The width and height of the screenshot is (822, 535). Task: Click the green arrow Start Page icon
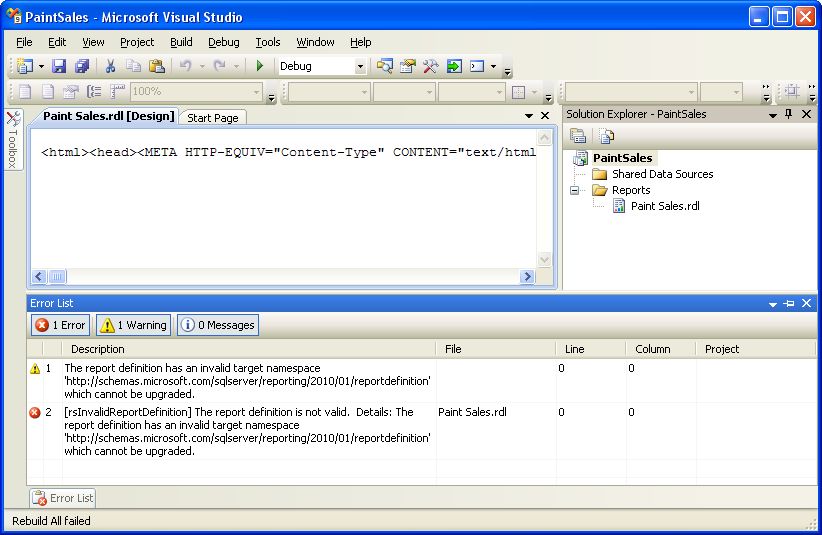pyautogui.click(x=454, y=66)
